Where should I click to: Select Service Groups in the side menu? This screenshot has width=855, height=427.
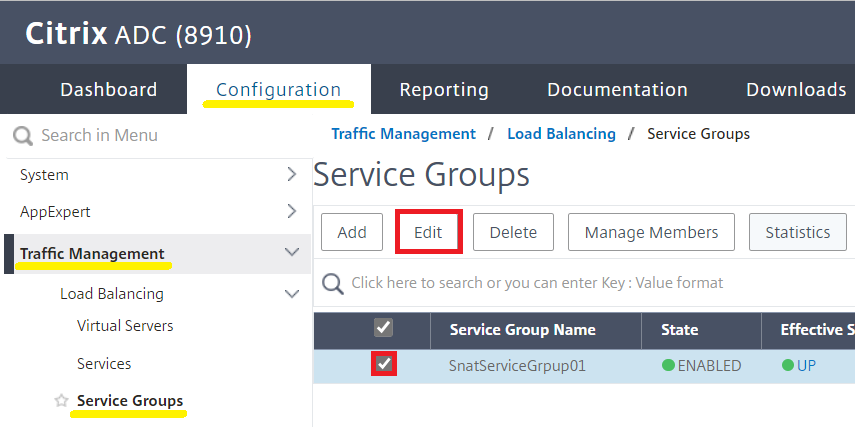pos(130,401)
